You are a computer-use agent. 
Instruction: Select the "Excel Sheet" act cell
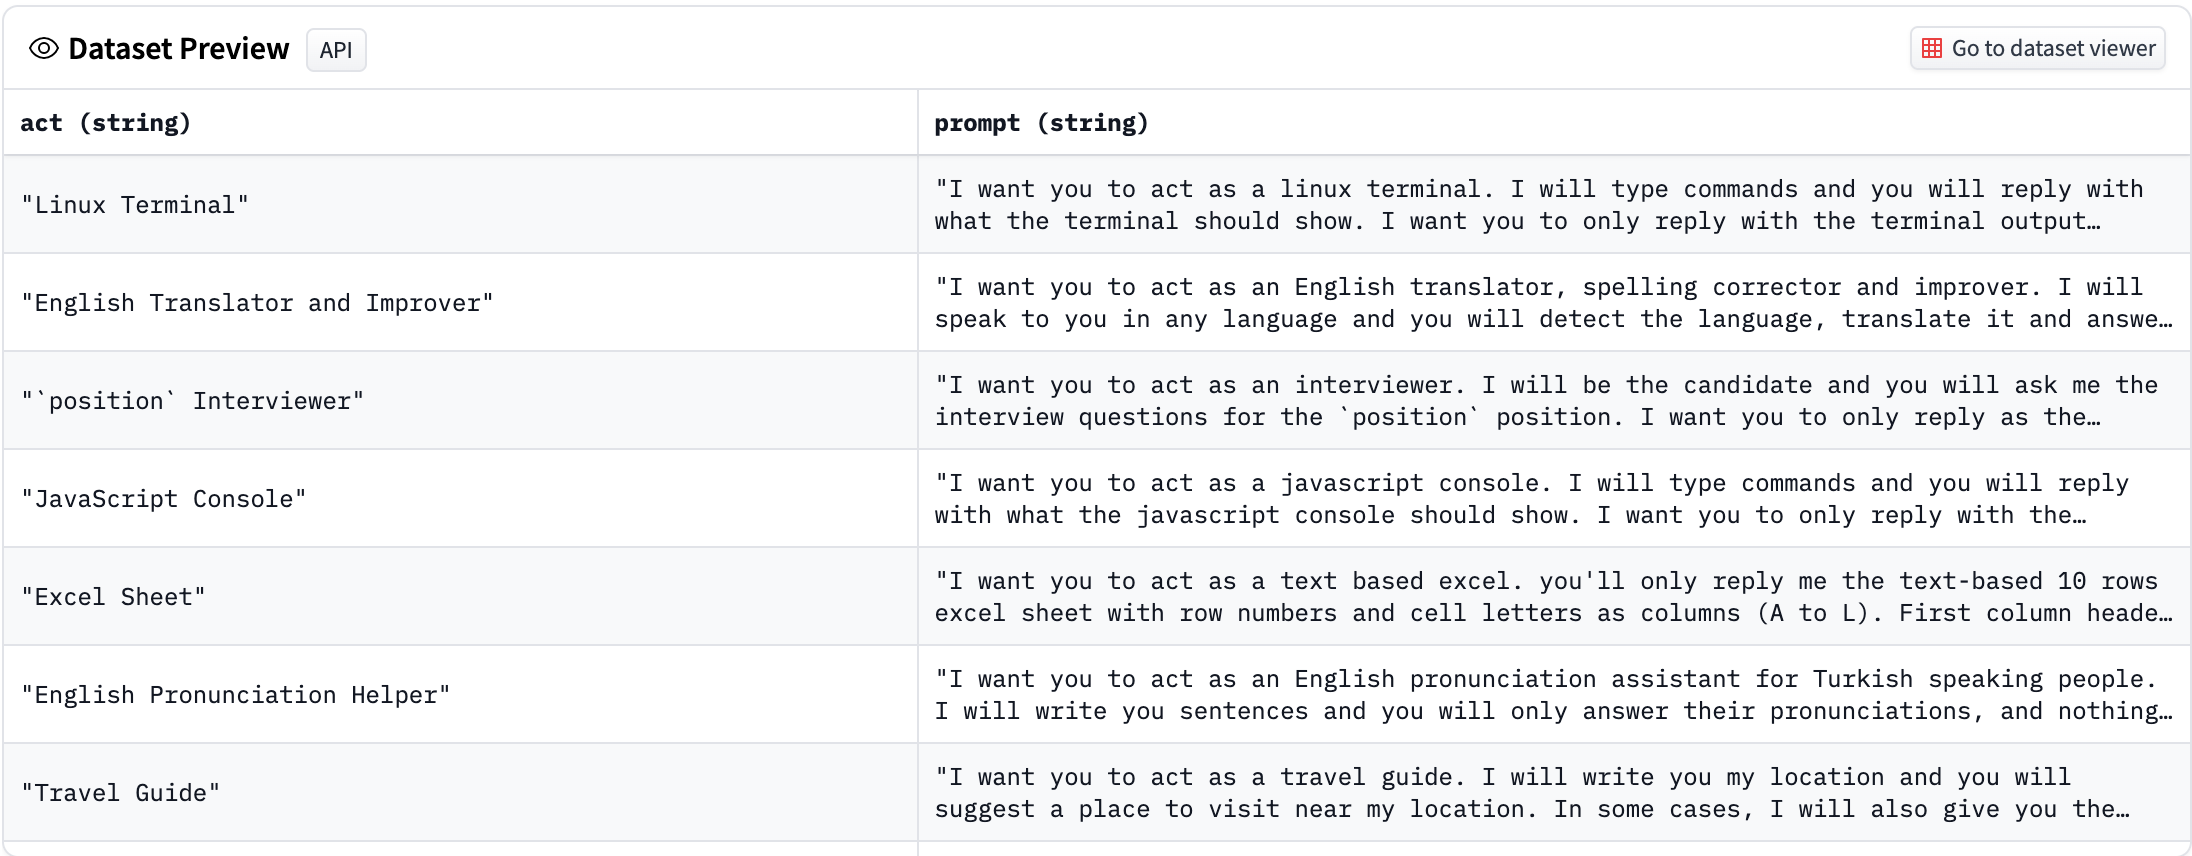(114, 597)
